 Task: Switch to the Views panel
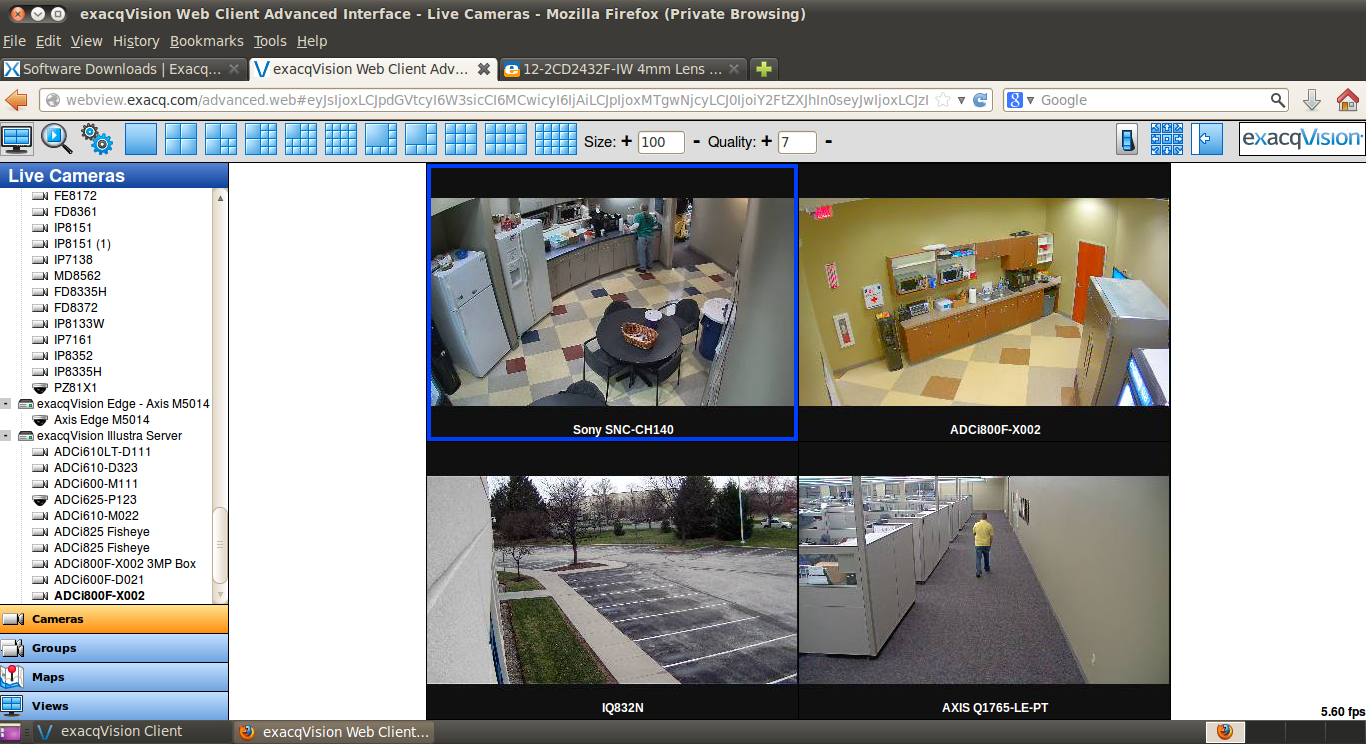click(114, 705)
